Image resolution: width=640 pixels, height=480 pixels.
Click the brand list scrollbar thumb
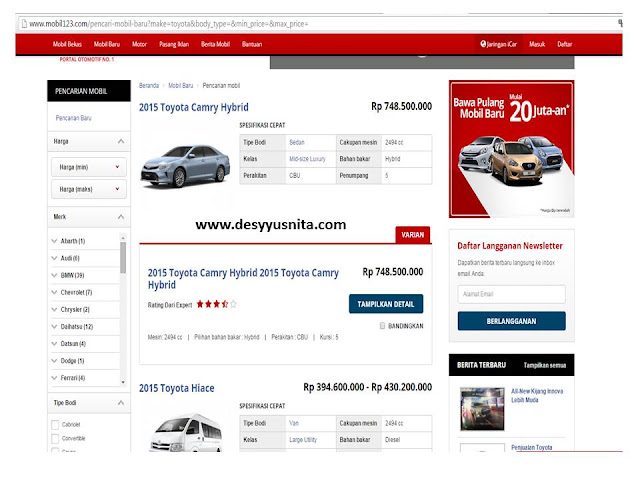coord(123,258)
